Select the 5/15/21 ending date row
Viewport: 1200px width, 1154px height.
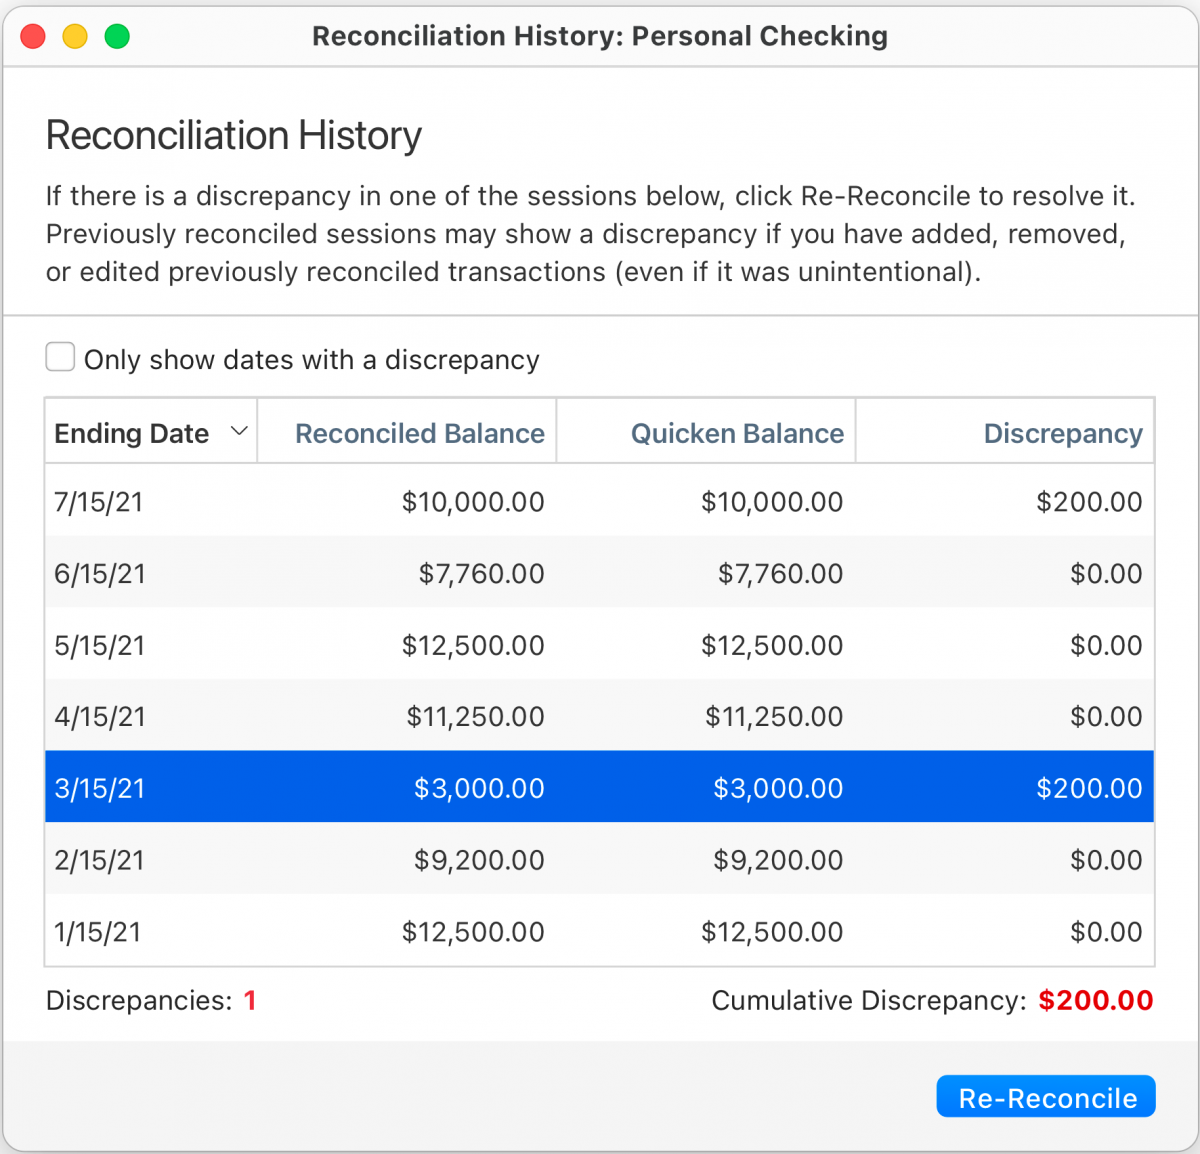(600, 645)
